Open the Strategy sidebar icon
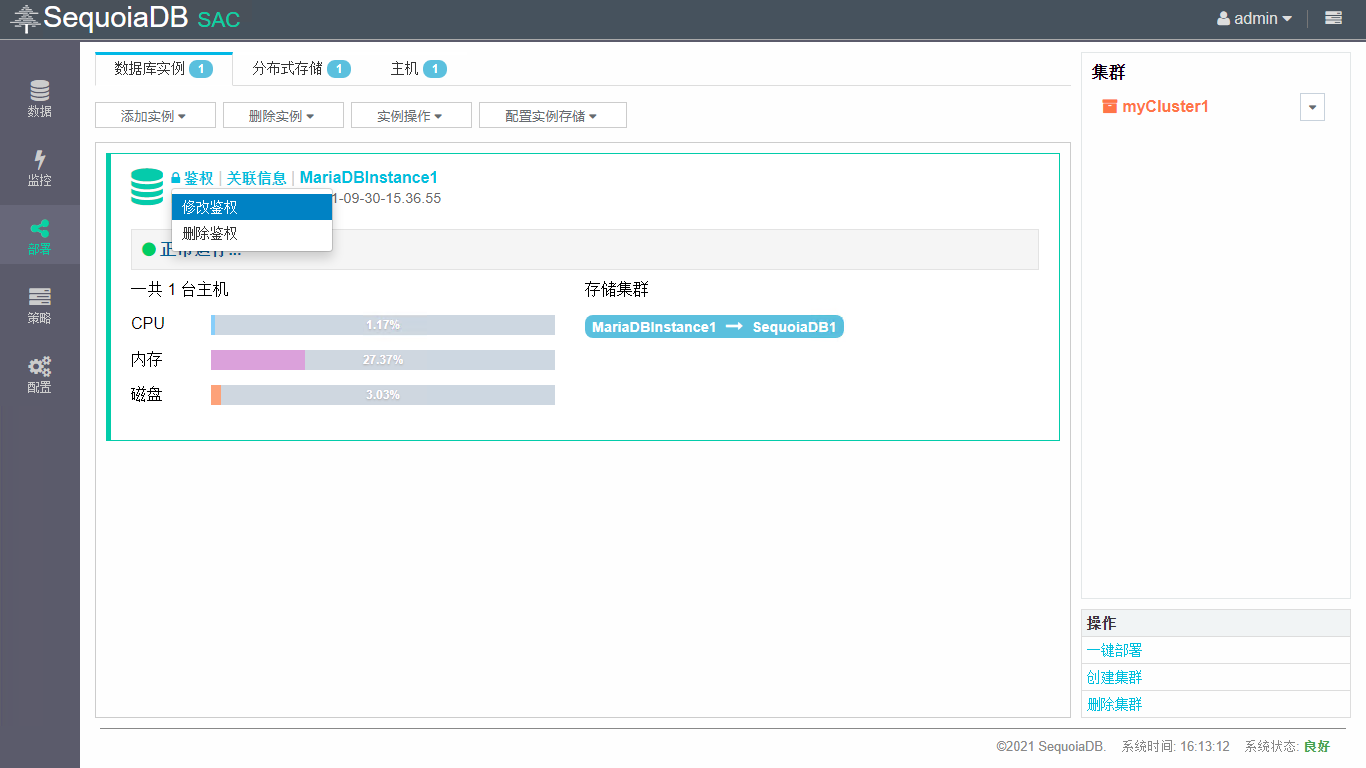Screen dimensions: 1366x768 tap(39, 304)
